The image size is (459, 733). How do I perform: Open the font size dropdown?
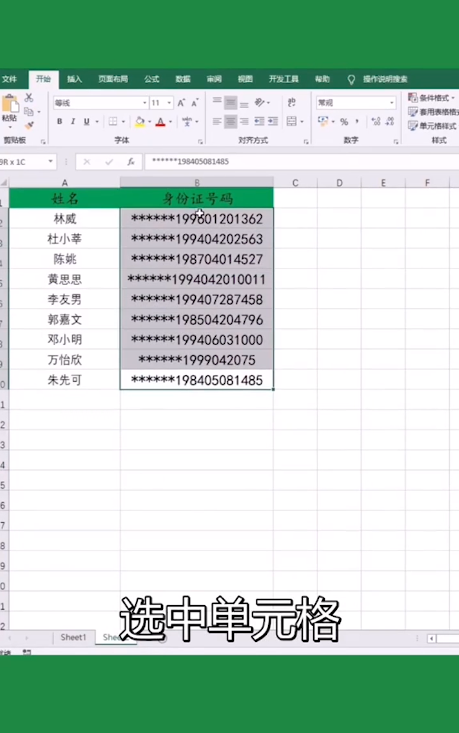pos(169,103)
